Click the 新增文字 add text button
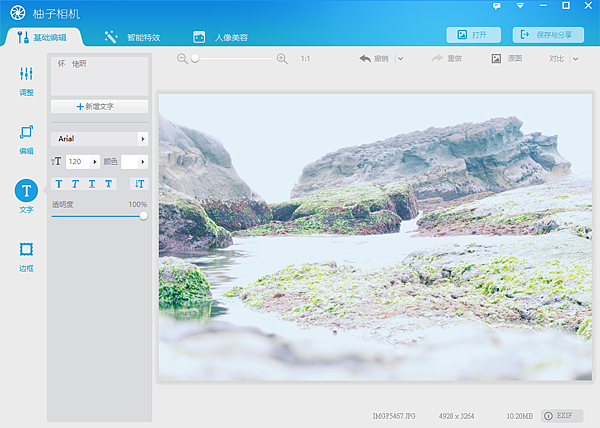 99,106
